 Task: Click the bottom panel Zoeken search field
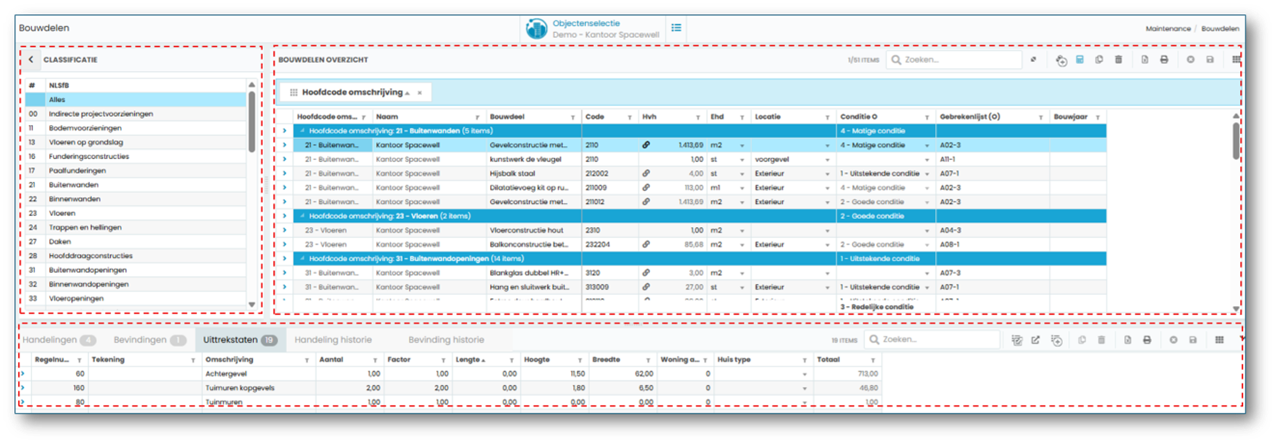pos(931,340)
